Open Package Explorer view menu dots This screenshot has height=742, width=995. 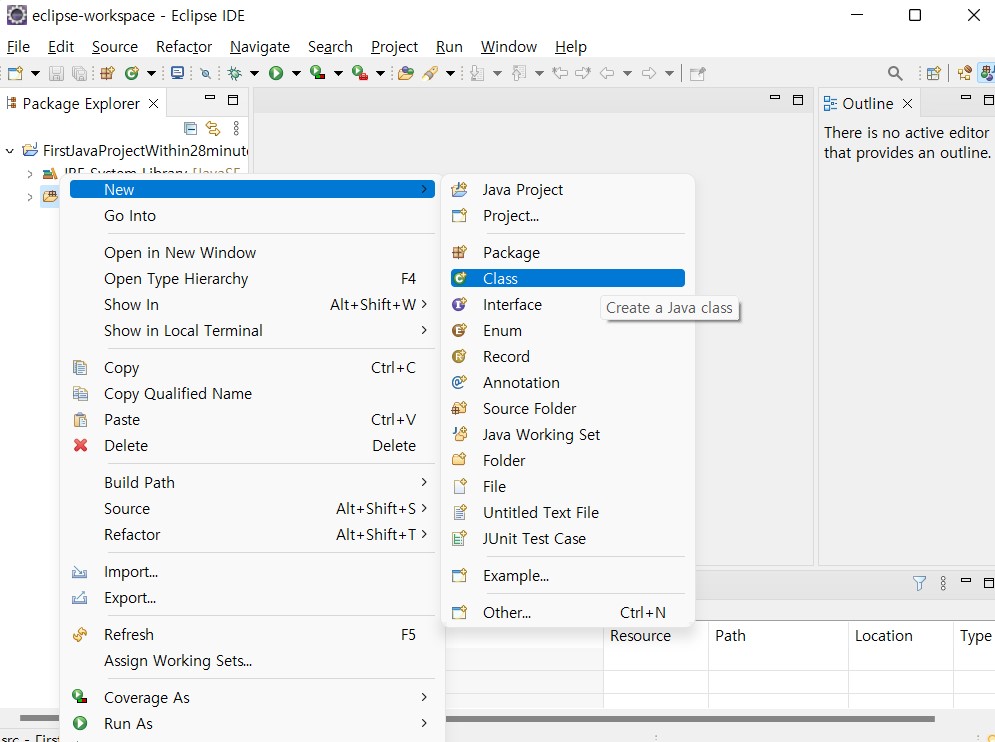[x=236, y=129]
